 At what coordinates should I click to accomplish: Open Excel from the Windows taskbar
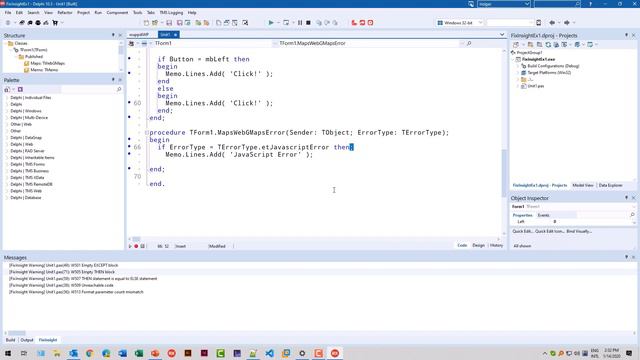click(x=139, y=353)
